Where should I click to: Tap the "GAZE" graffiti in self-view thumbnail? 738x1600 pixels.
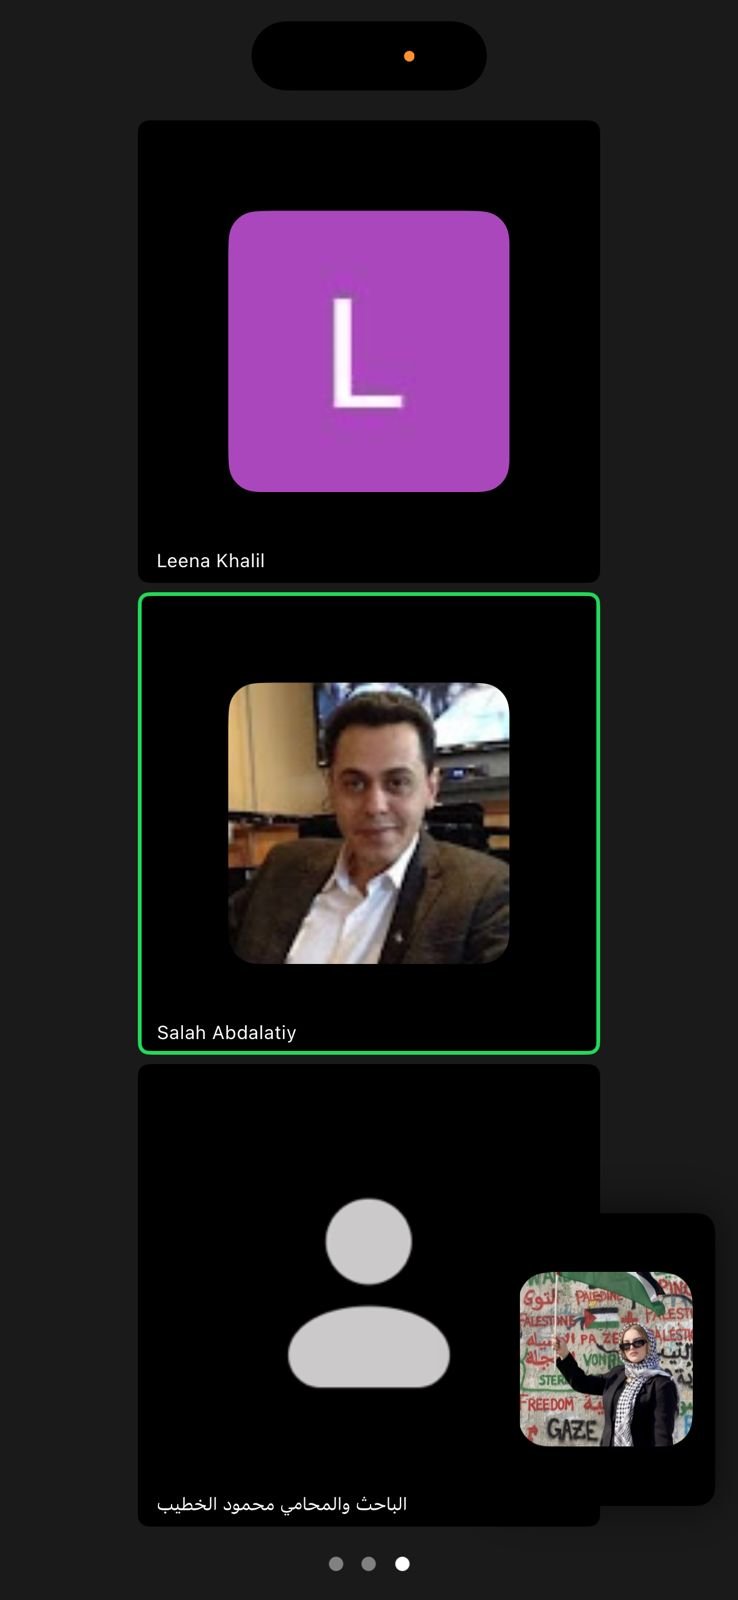[571, 1430]
